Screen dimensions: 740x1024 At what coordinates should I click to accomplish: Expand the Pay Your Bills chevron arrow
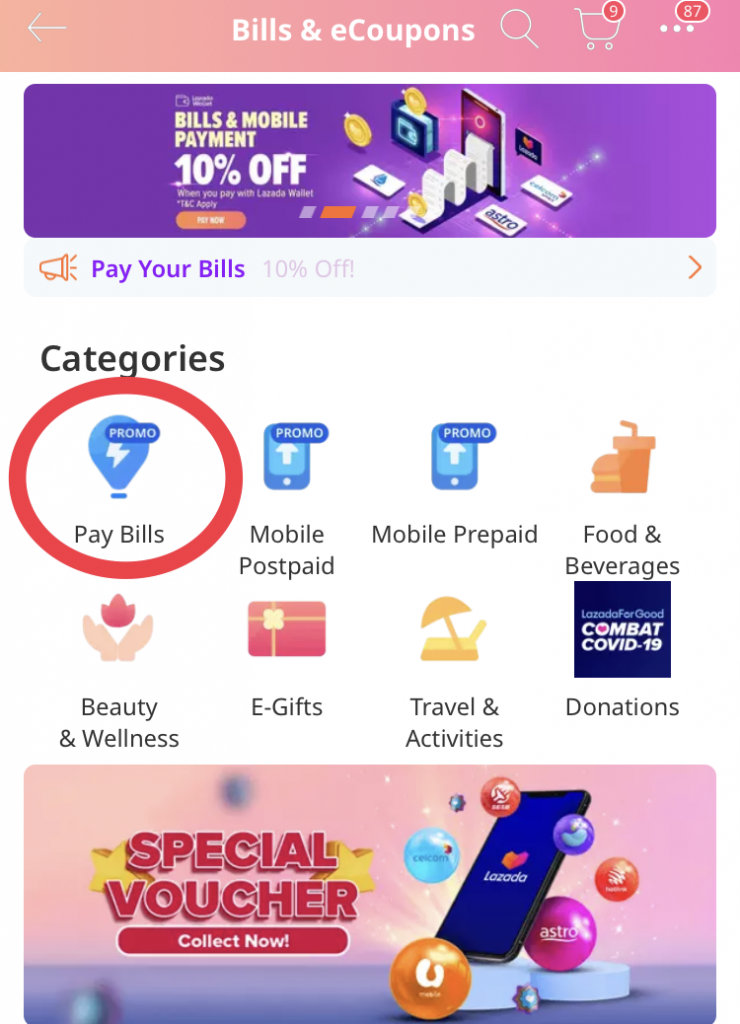[695, 268]
